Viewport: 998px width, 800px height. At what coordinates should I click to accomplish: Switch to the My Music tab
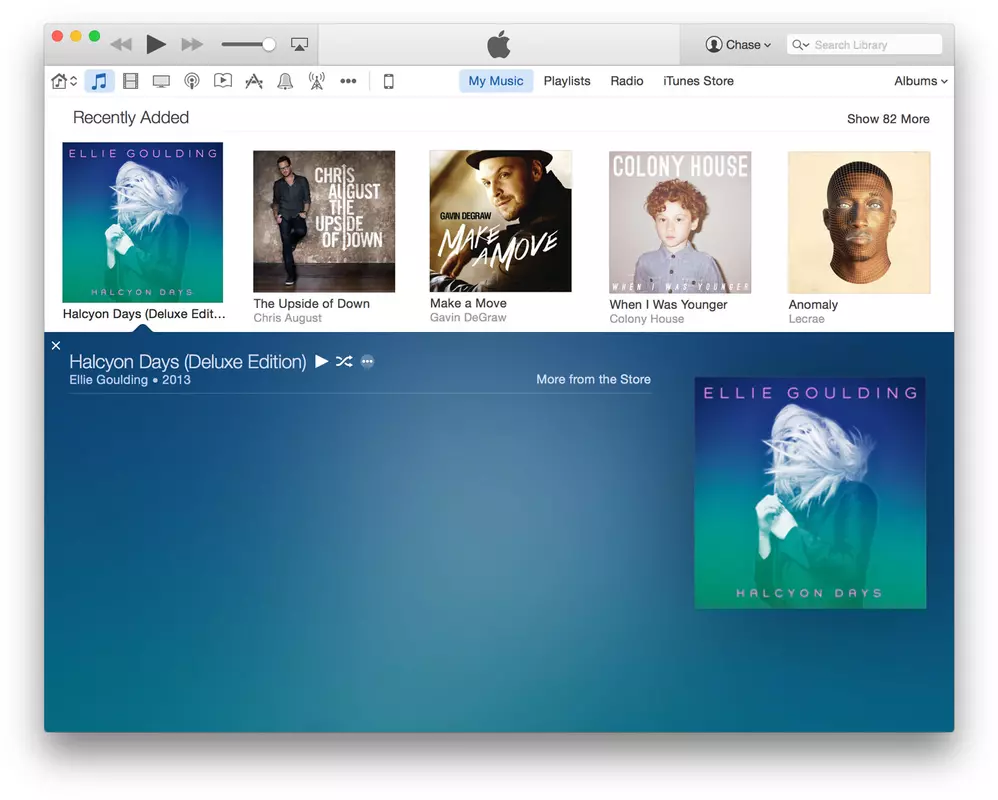496,81
